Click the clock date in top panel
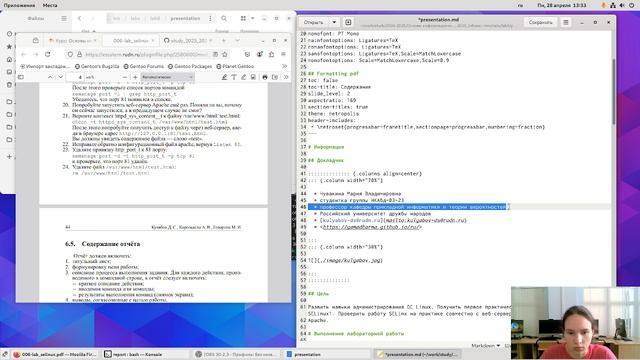Viewport: 640px width, 360px height. pyautogui.click(x=562, y=5)
